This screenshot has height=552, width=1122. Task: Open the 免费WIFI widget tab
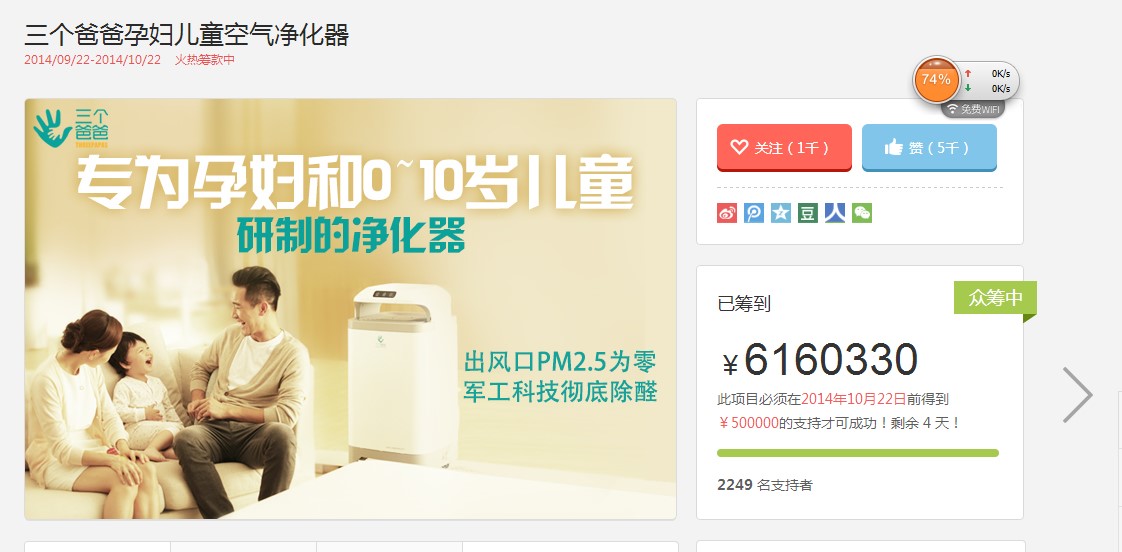(x=973, y=109)
